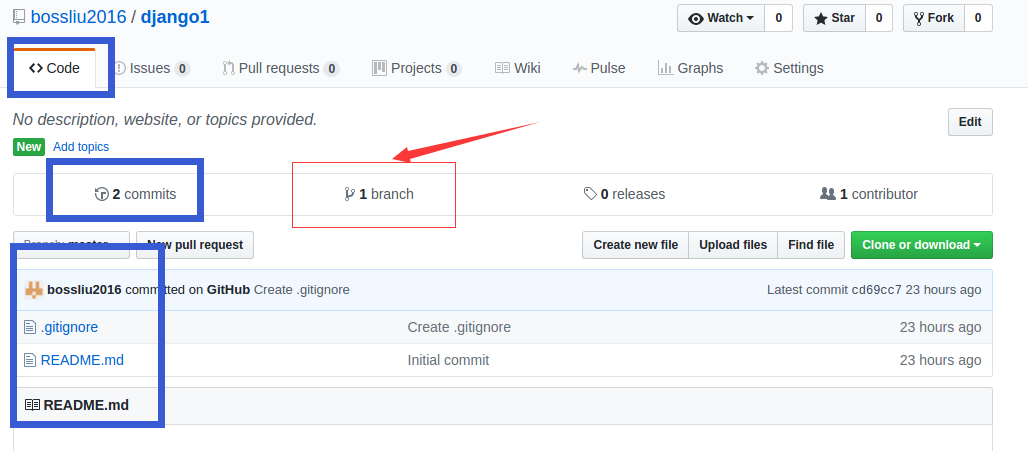The image size is (1028, 451).
Task: Expand the Clone or download menu
Action: pyautogui.click(x=921, y=245)
